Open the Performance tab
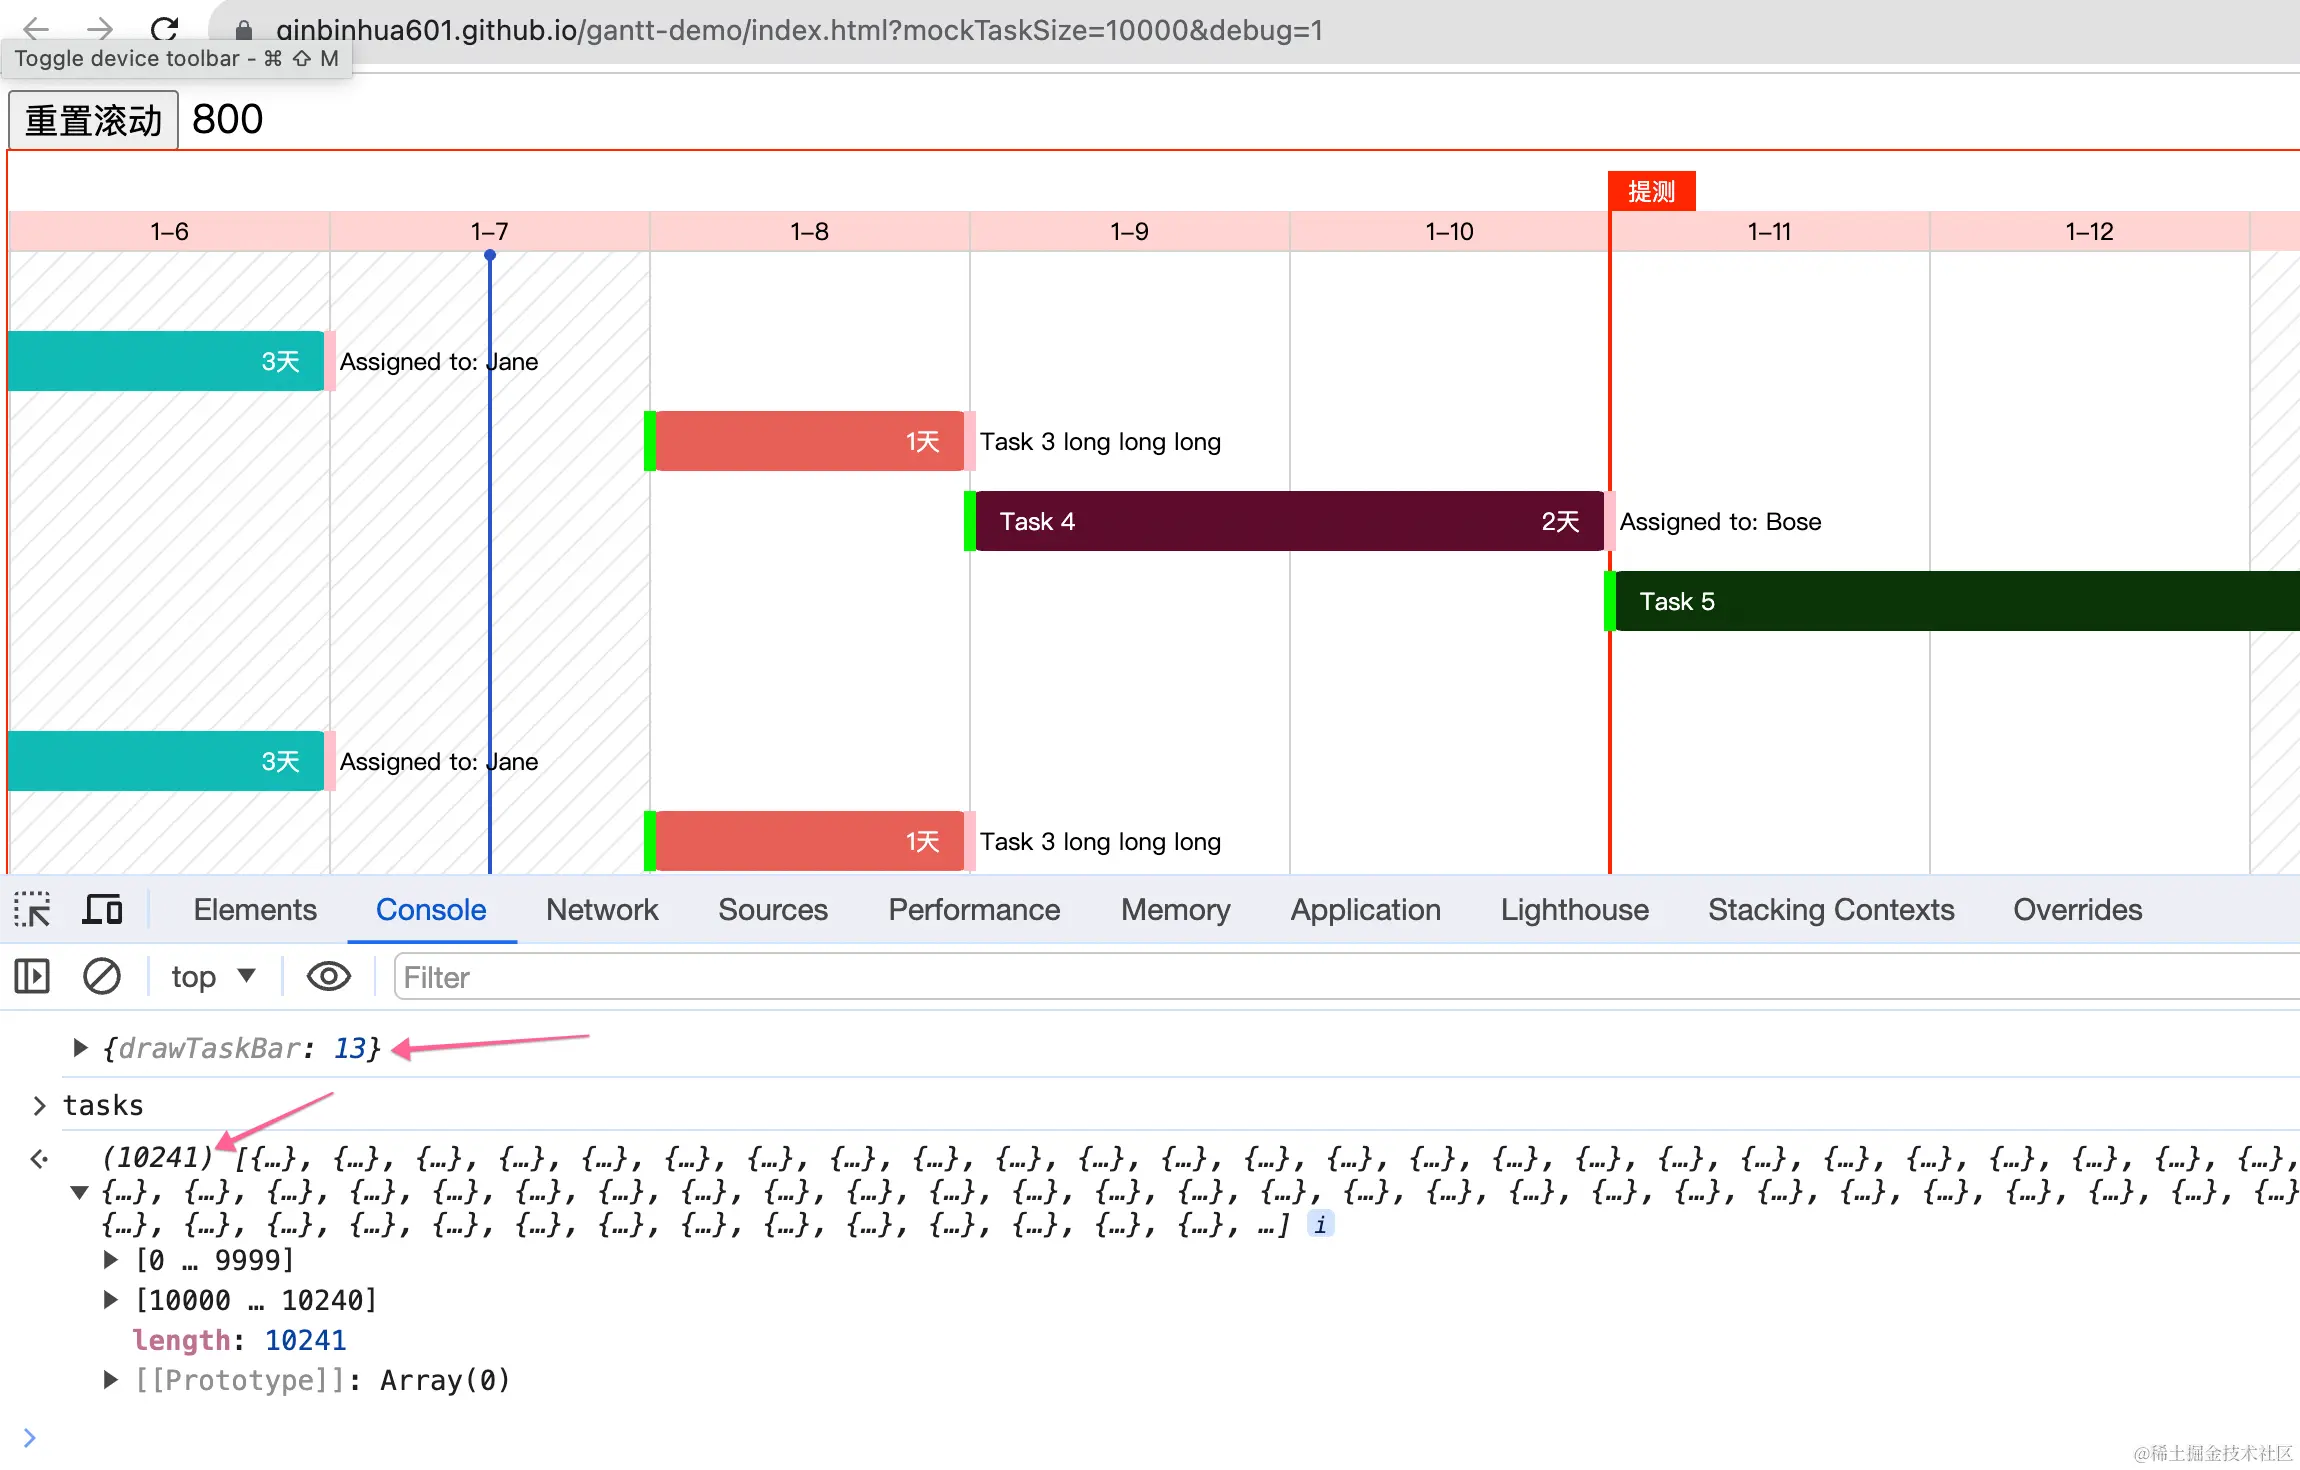This screenshot has height=1470, width=2300. coord(974,910)
